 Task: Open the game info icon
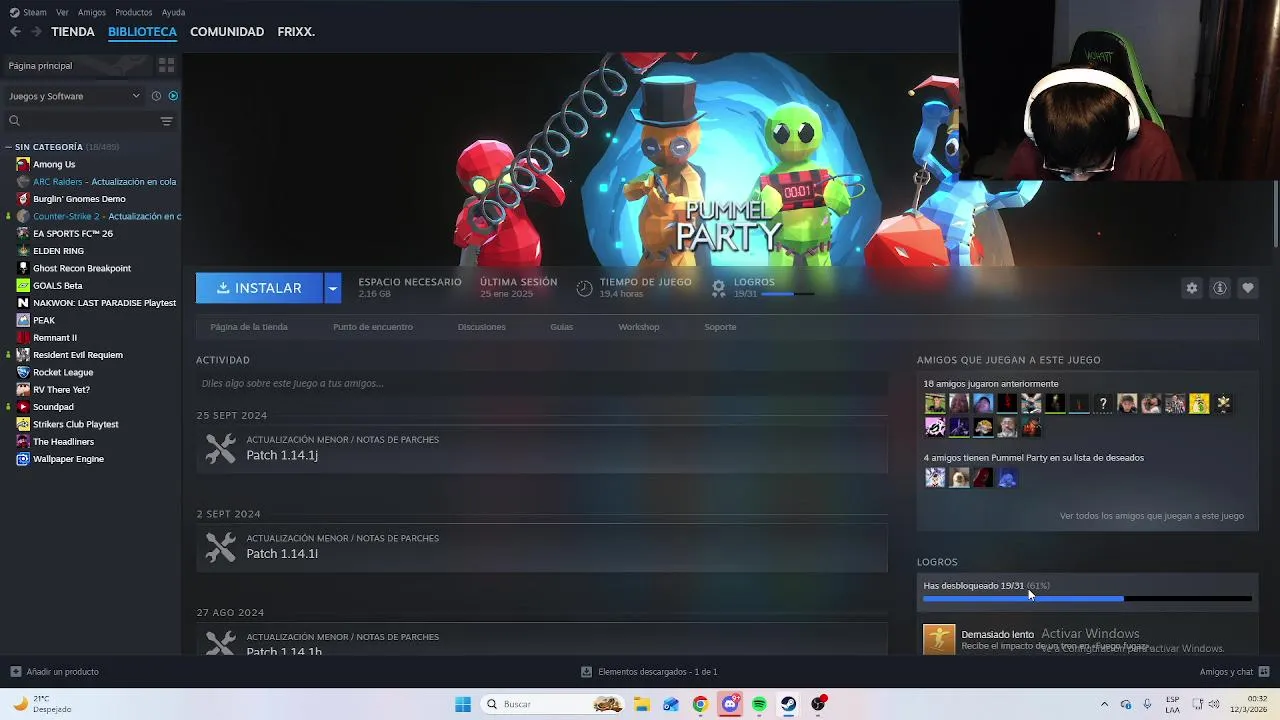tap(1220, 288)
